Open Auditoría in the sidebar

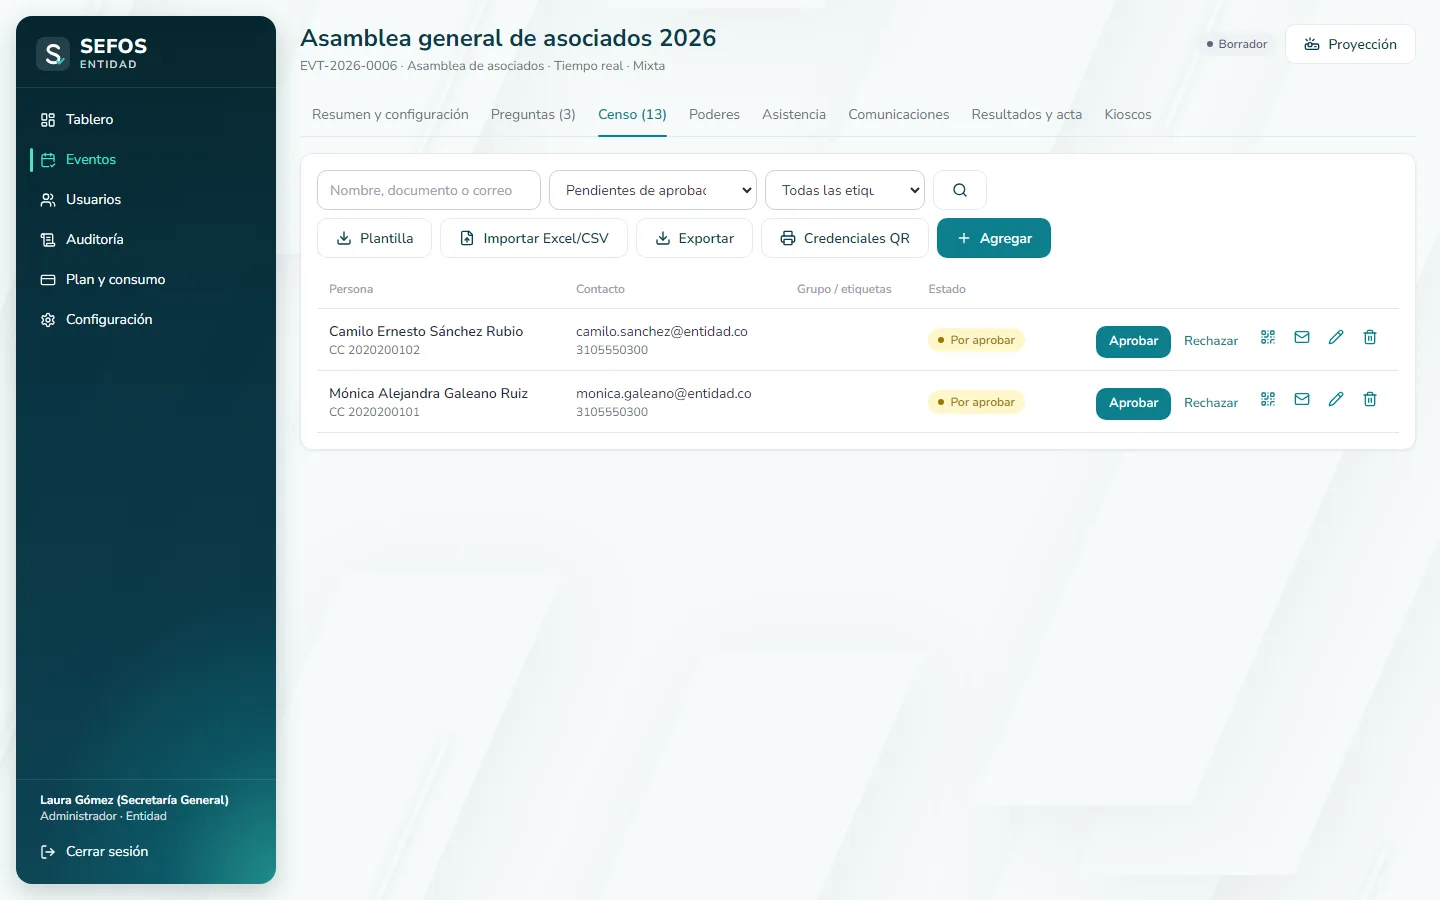tap(146, 240)
